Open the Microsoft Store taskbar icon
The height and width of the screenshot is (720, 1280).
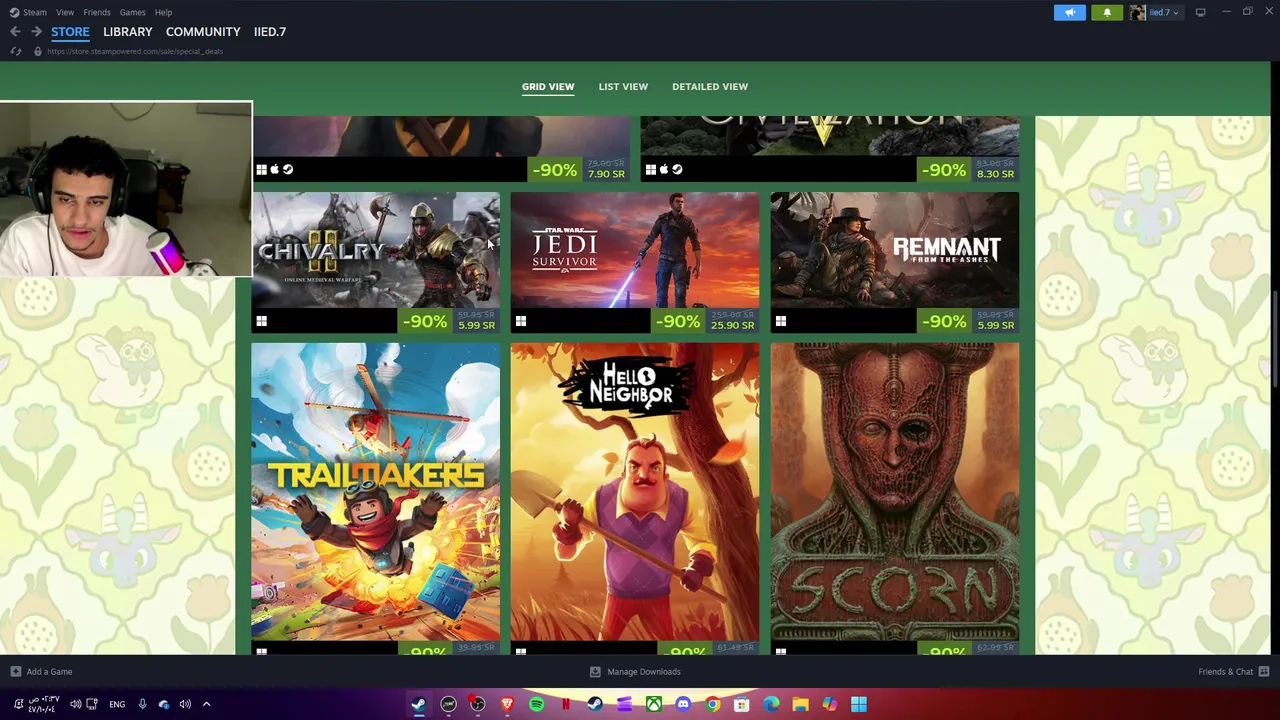[742, 704]
